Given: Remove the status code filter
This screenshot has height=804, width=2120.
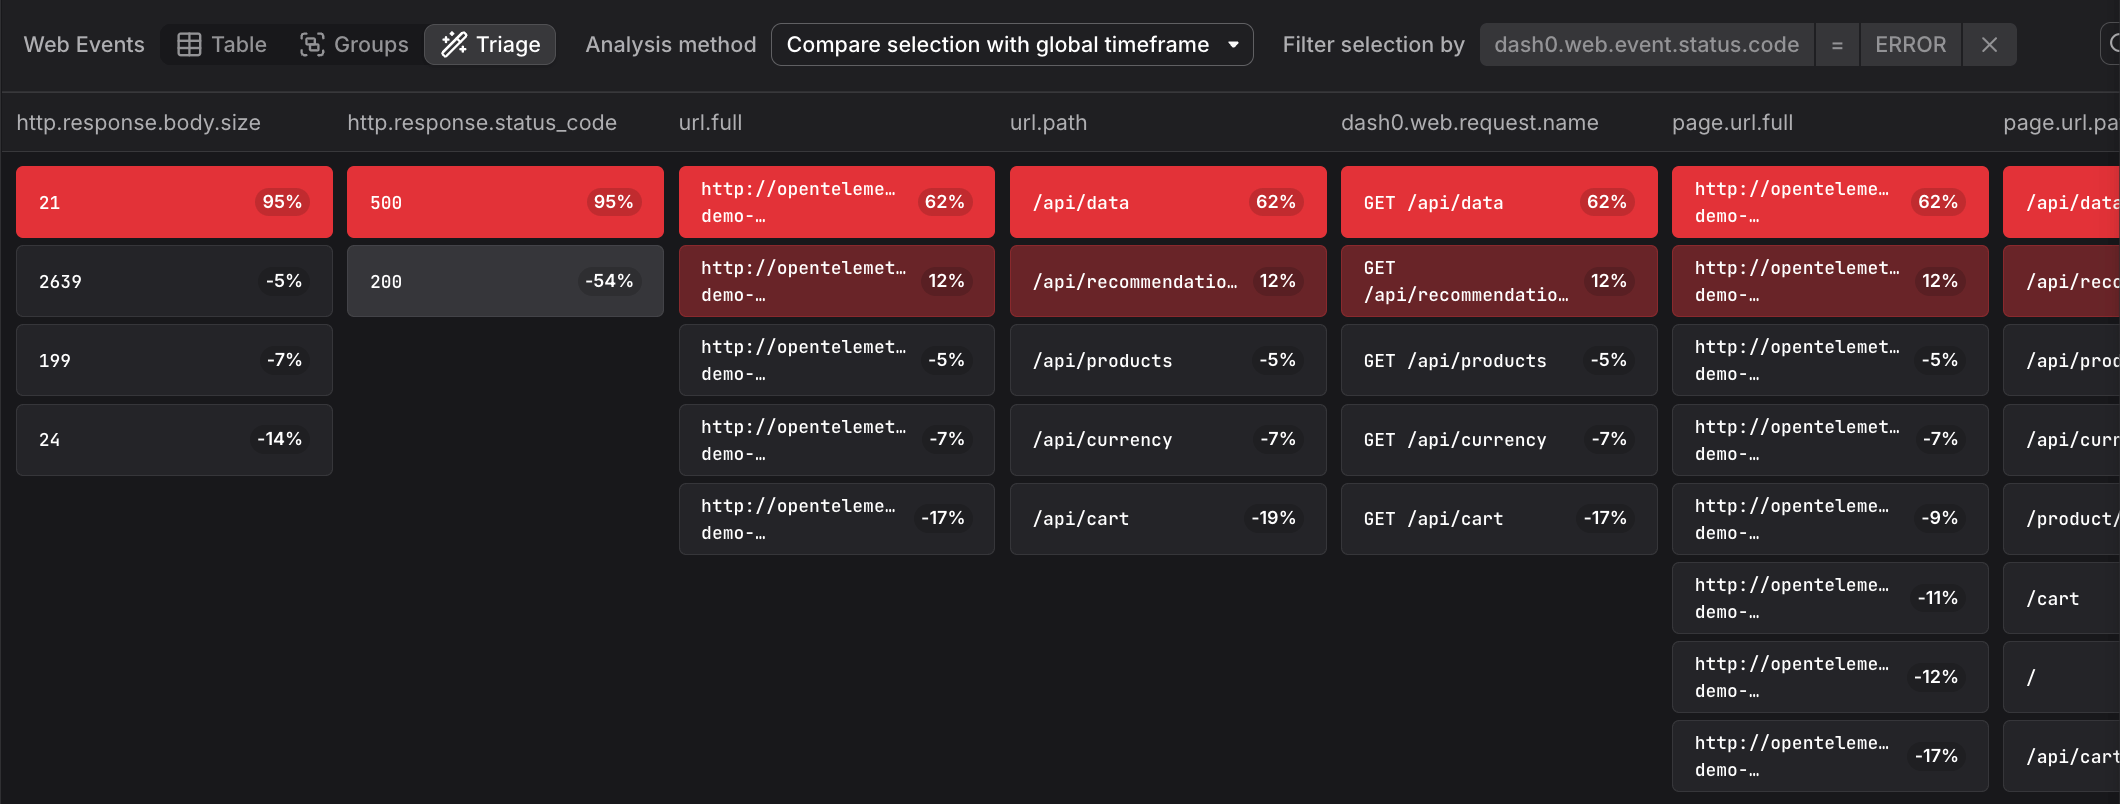Looking at the screenshot, I should (x=1989, y=44).
